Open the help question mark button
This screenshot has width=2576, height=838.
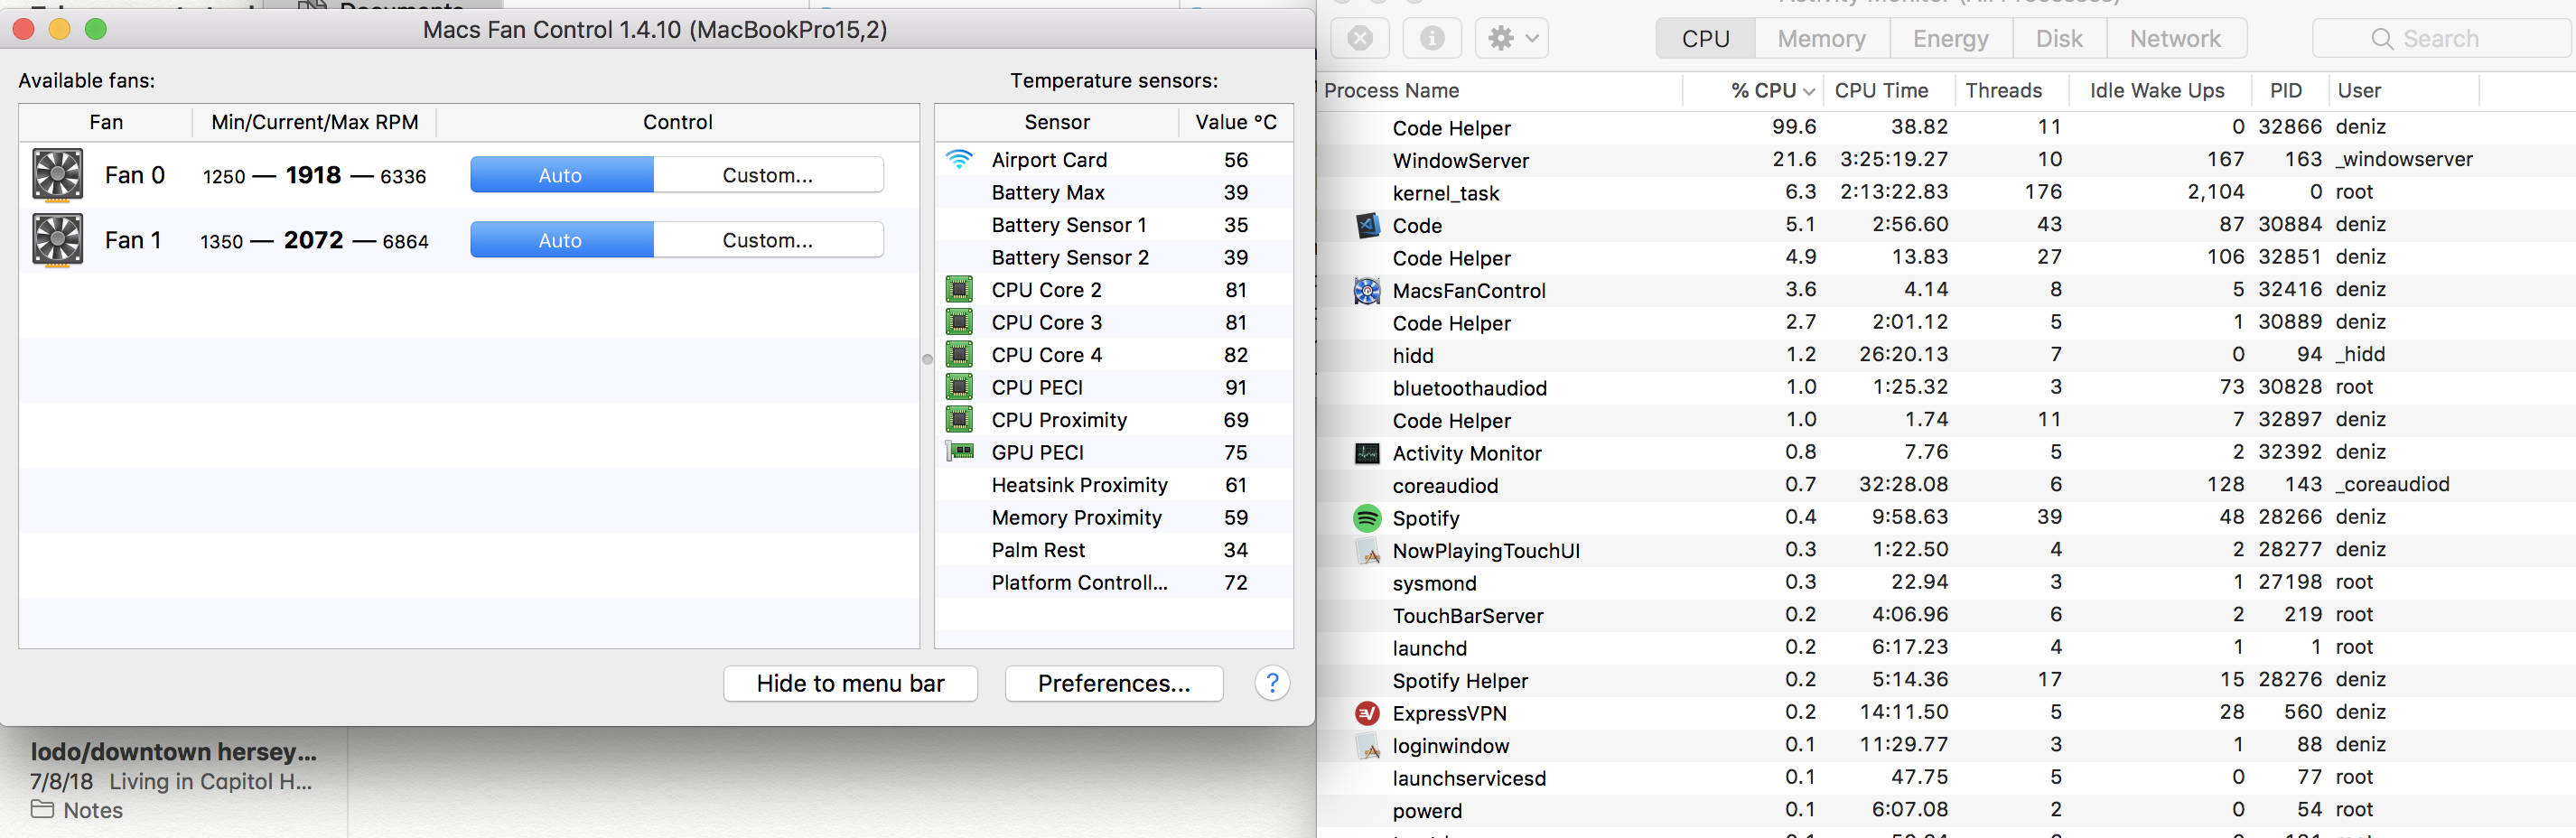1272,683
